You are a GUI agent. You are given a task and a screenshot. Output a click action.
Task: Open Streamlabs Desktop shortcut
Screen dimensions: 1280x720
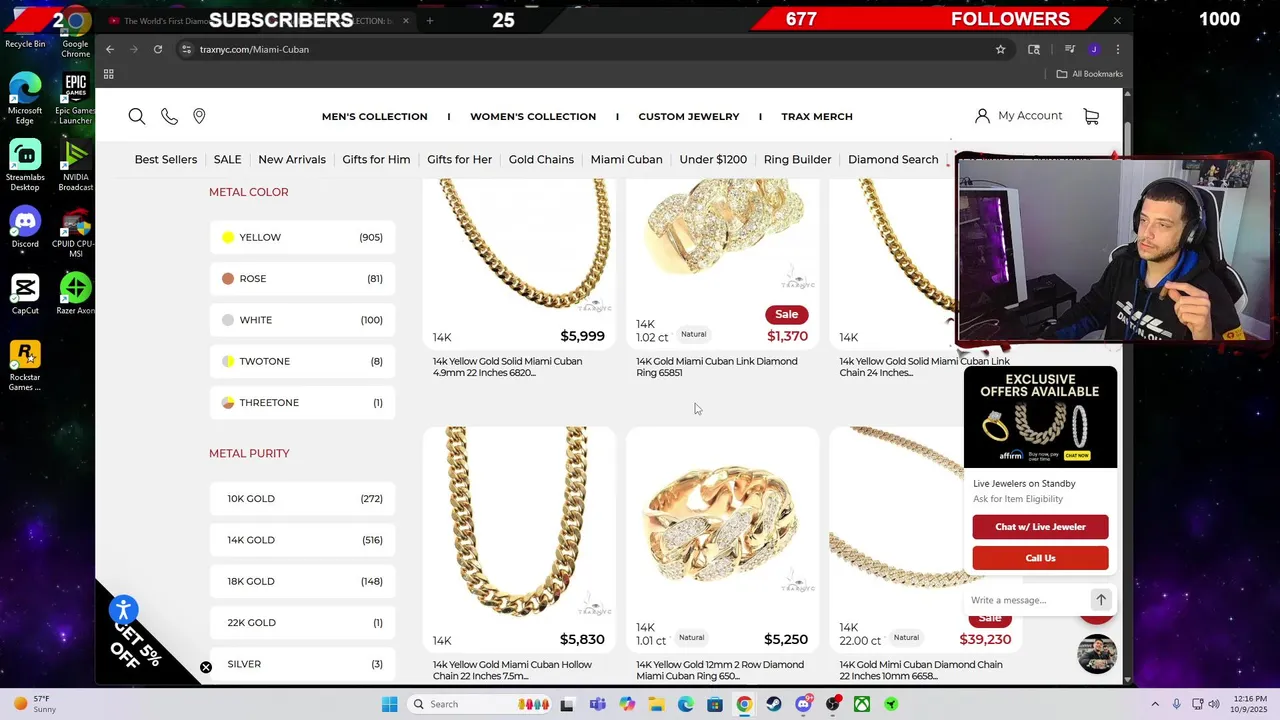25,165
